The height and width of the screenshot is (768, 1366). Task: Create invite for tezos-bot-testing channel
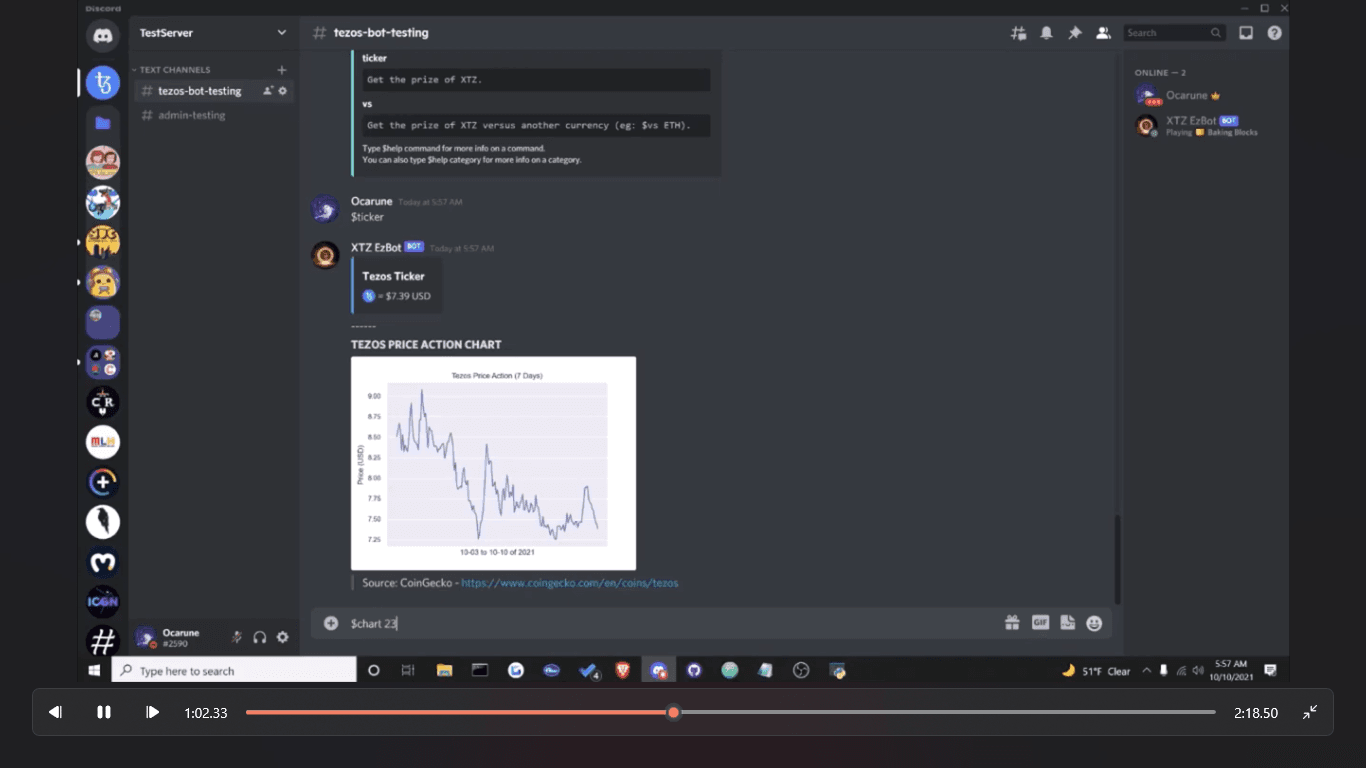268,91
